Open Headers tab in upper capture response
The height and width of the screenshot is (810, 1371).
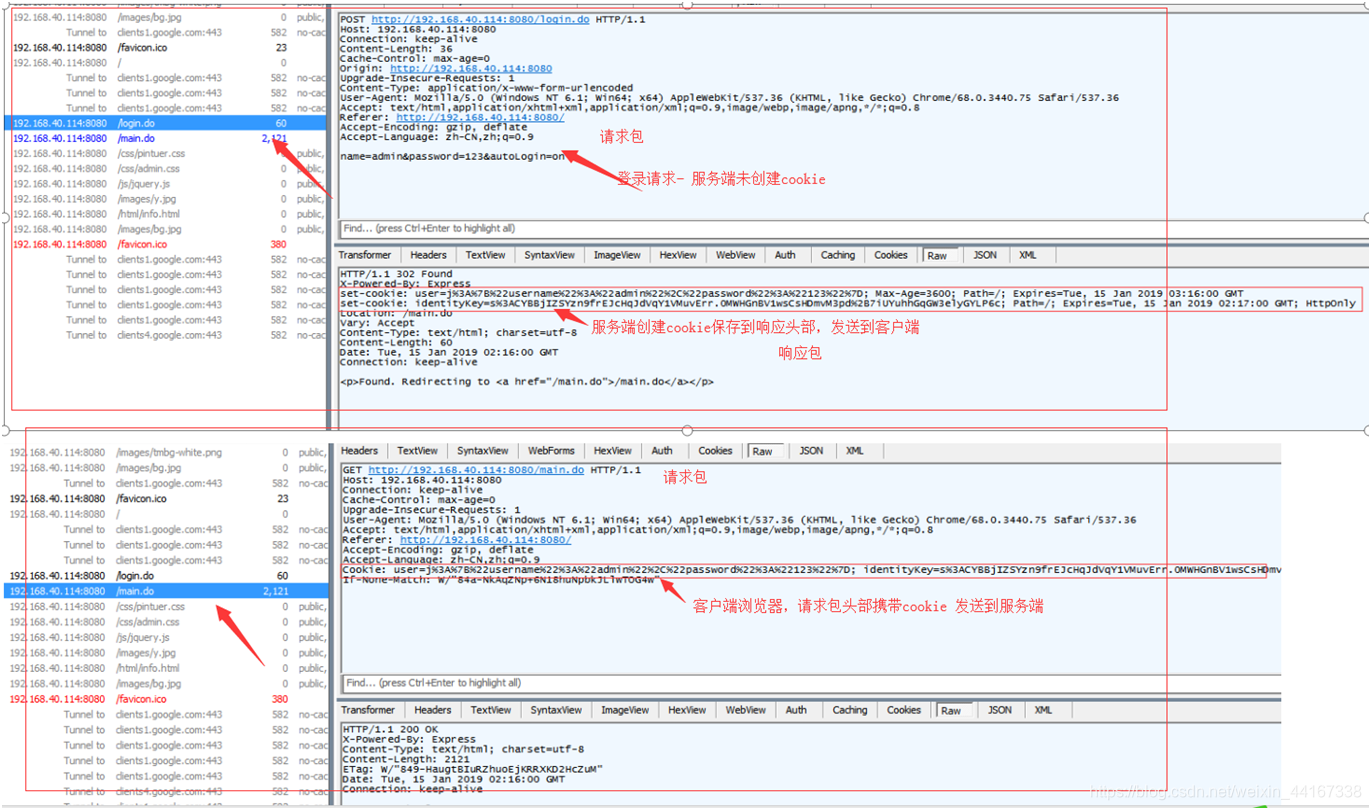tap(428, 255)
